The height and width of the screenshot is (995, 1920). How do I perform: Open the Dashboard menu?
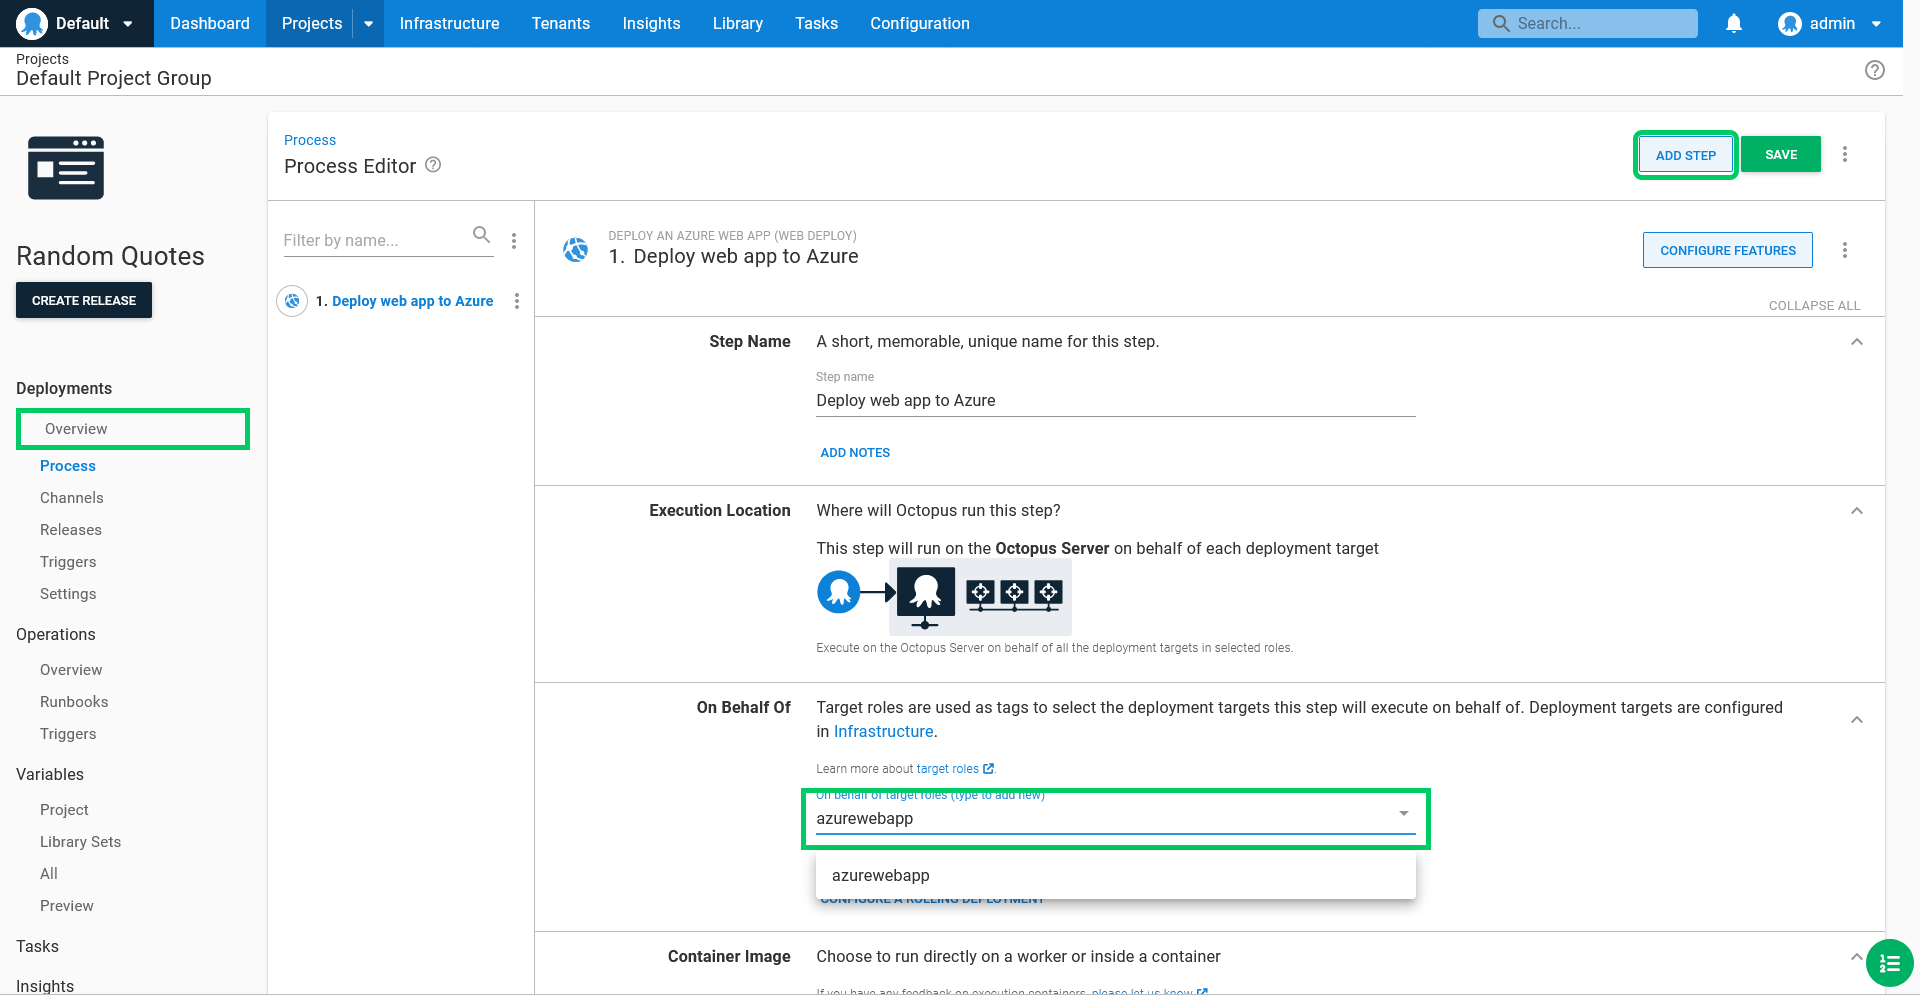[x=210, y=23]
